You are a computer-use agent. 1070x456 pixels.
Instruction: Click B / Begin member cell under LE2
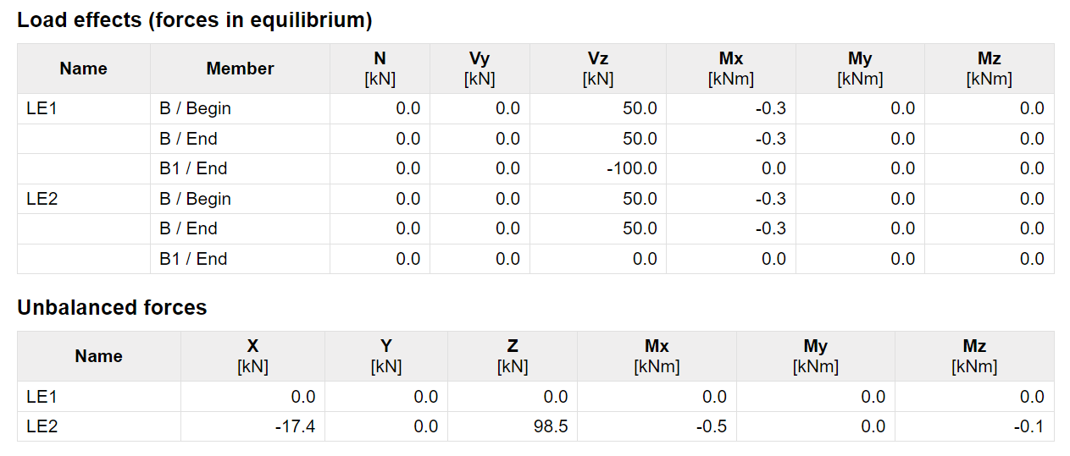click(195, 199)
